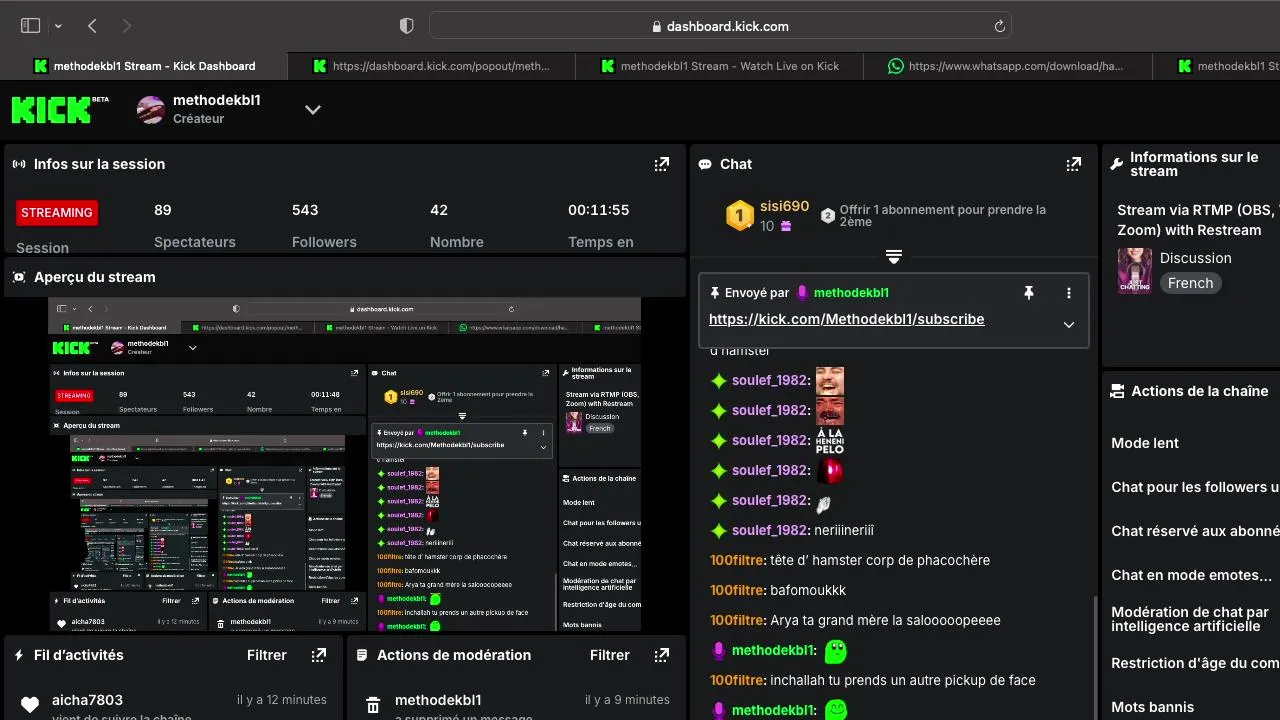This screenshot has width=1280, height=720.
Task: Click methodekbl1 in Actions de modération list
Action: (x=438, y=700)
